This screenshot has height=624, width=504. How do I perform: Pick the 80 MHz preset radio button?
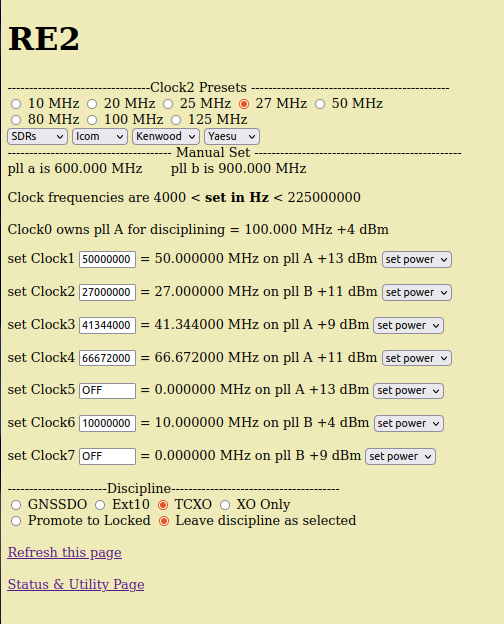[x=16, y=120]
